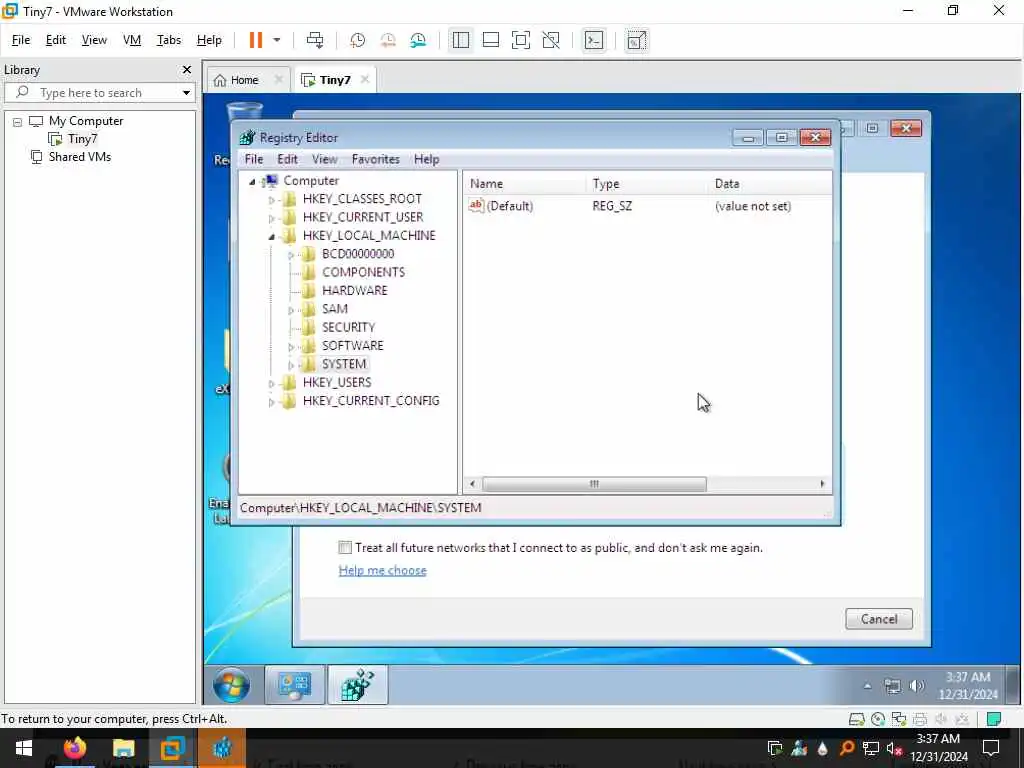Viewport: 1024px width, 768px height.
Task: Open the 'Help me choose' link
Action: tap(382, 570)
